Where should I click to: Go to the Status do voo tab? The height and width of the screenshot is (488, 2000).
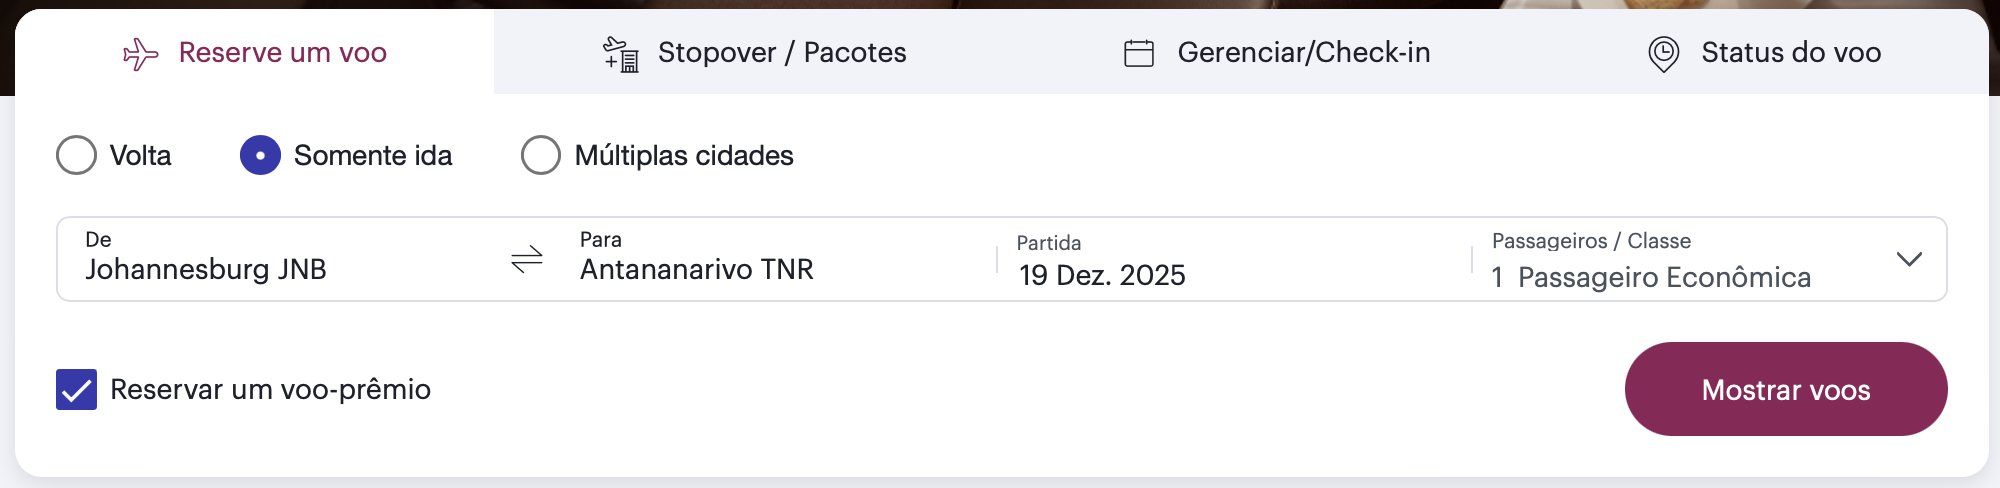1764,52
